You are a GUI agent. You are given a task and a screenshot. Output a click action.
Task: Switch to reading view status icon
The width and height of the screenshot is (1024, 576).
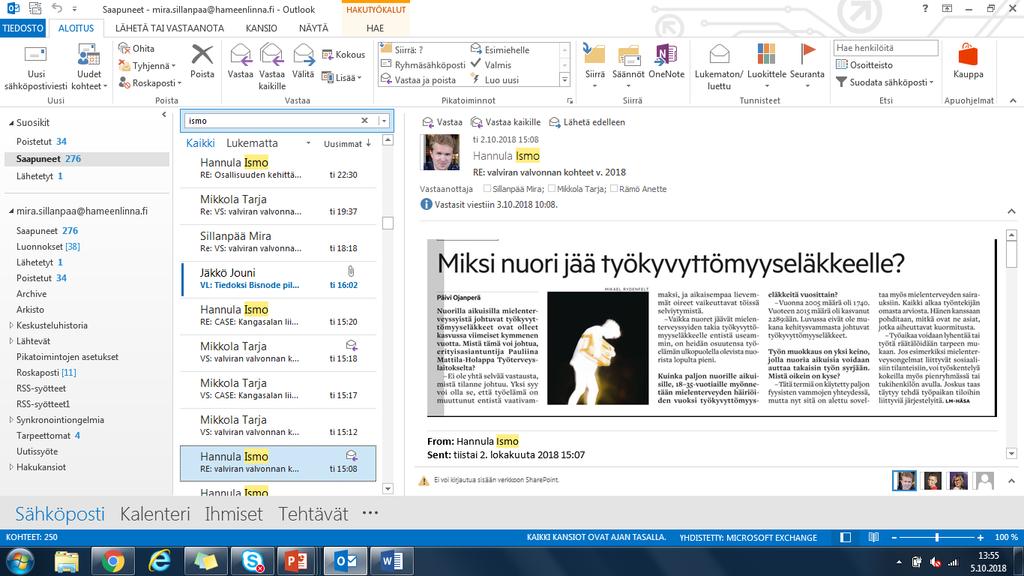click(x=873, y=537)
